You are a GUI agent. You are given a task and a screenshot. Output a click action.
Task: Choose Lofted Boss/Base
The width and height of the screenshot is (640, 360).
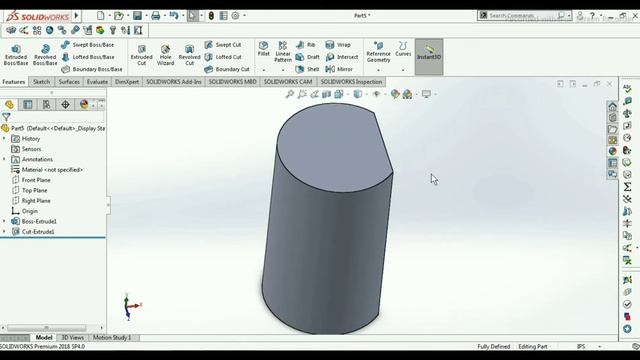88,57
